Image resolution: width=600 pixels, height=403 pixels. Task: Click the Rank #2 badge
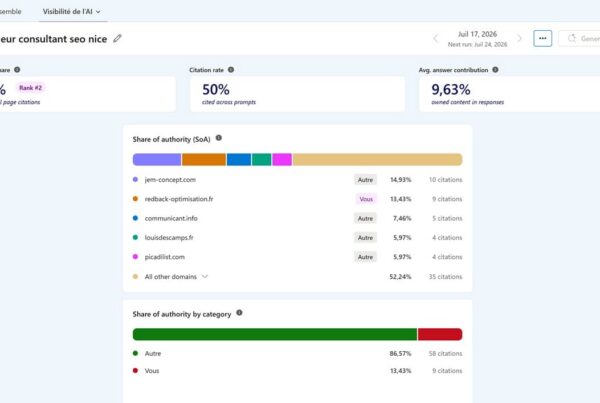click(x=31, y=88)
